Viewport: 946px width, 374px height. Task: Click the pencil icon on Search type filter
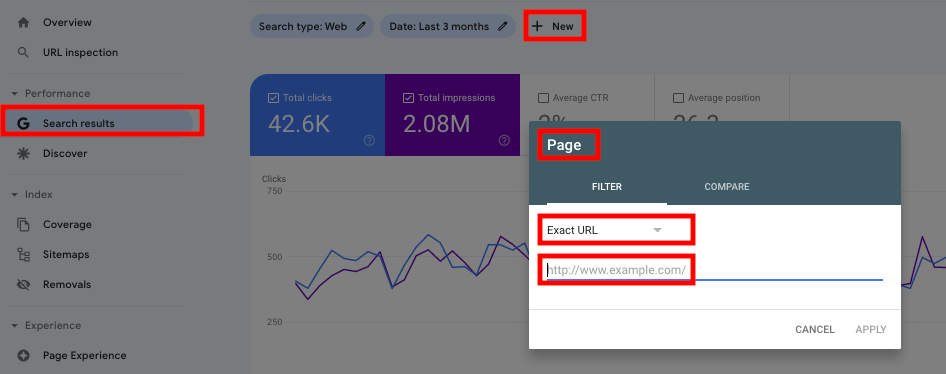pos(361,26)
